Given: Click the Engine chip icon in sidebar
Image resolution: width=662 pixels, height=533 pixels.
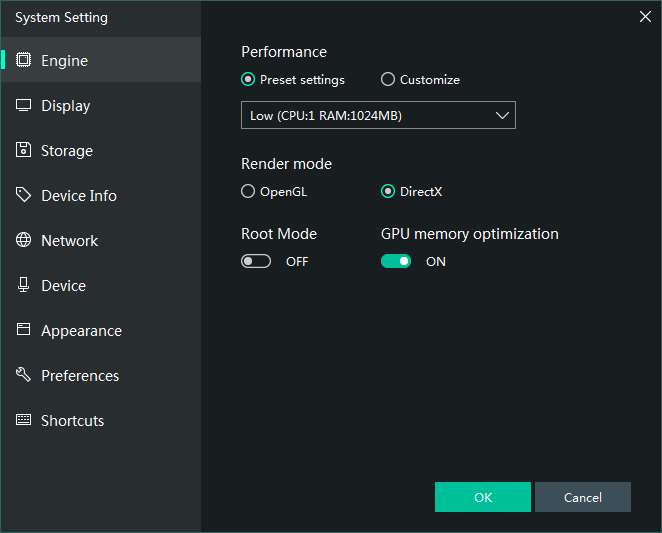Looking at the screenshot, I should click(23, 60).
